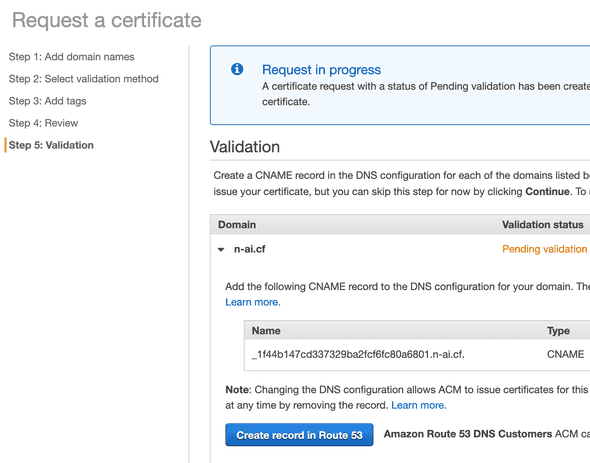Click the Request in progress heading
Image resolution: width=590 pixels, height=463 pixels.
click(321, 70)
